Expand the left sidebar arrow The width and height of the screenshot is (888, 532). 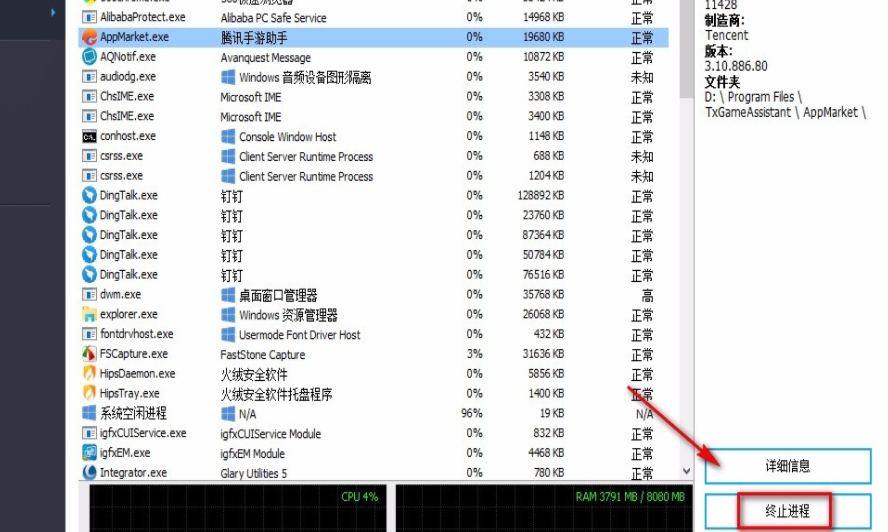click(53, 12)
